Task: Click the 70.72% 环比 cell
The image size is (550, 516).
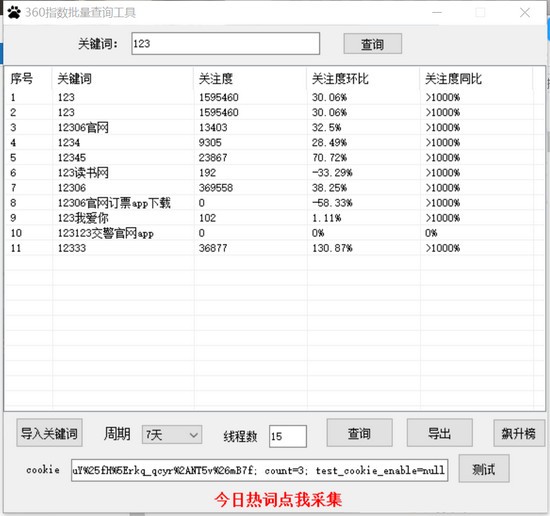Action: [x=329, y=158]
